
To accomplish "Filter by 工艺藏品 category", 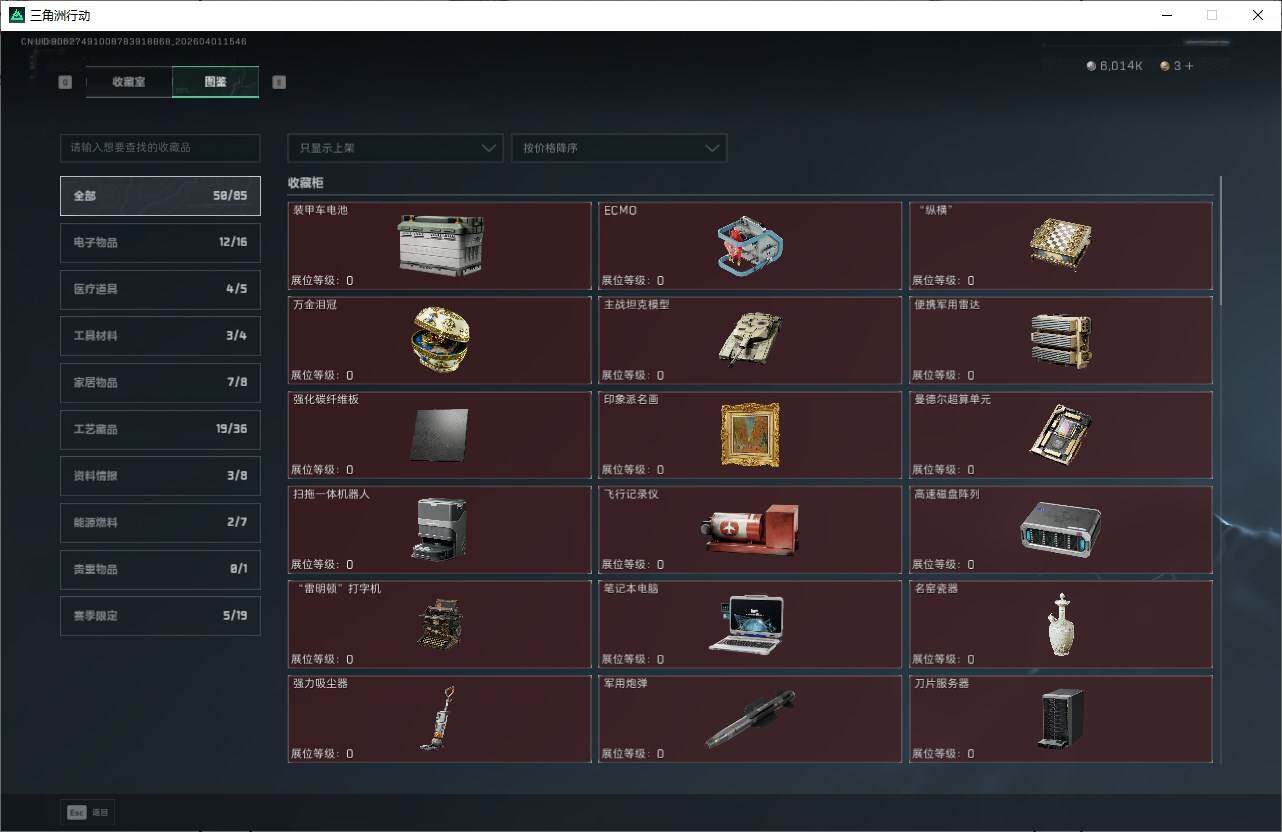I will click(160, 429).
